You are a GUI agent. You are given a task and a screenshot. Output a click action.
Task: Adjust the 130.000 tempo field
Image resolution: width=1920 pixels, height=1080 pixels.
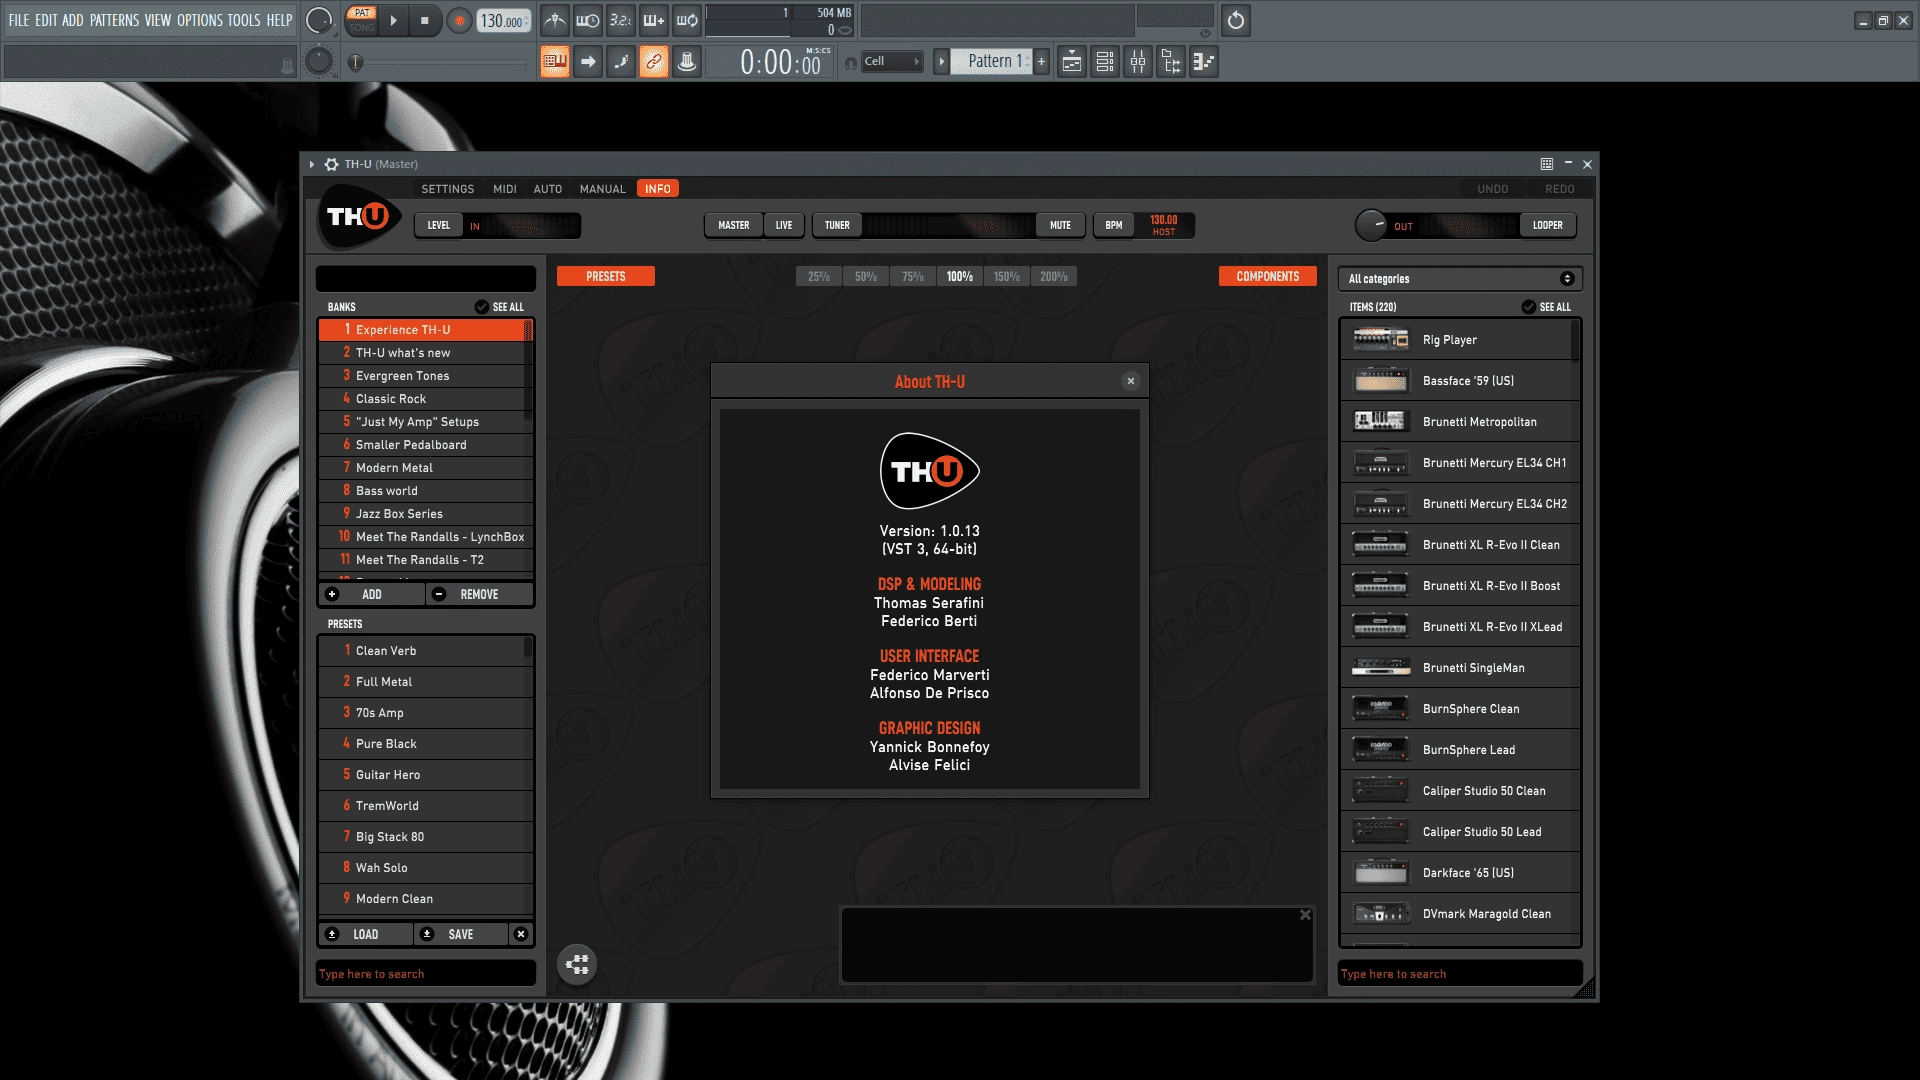point(503,21)
